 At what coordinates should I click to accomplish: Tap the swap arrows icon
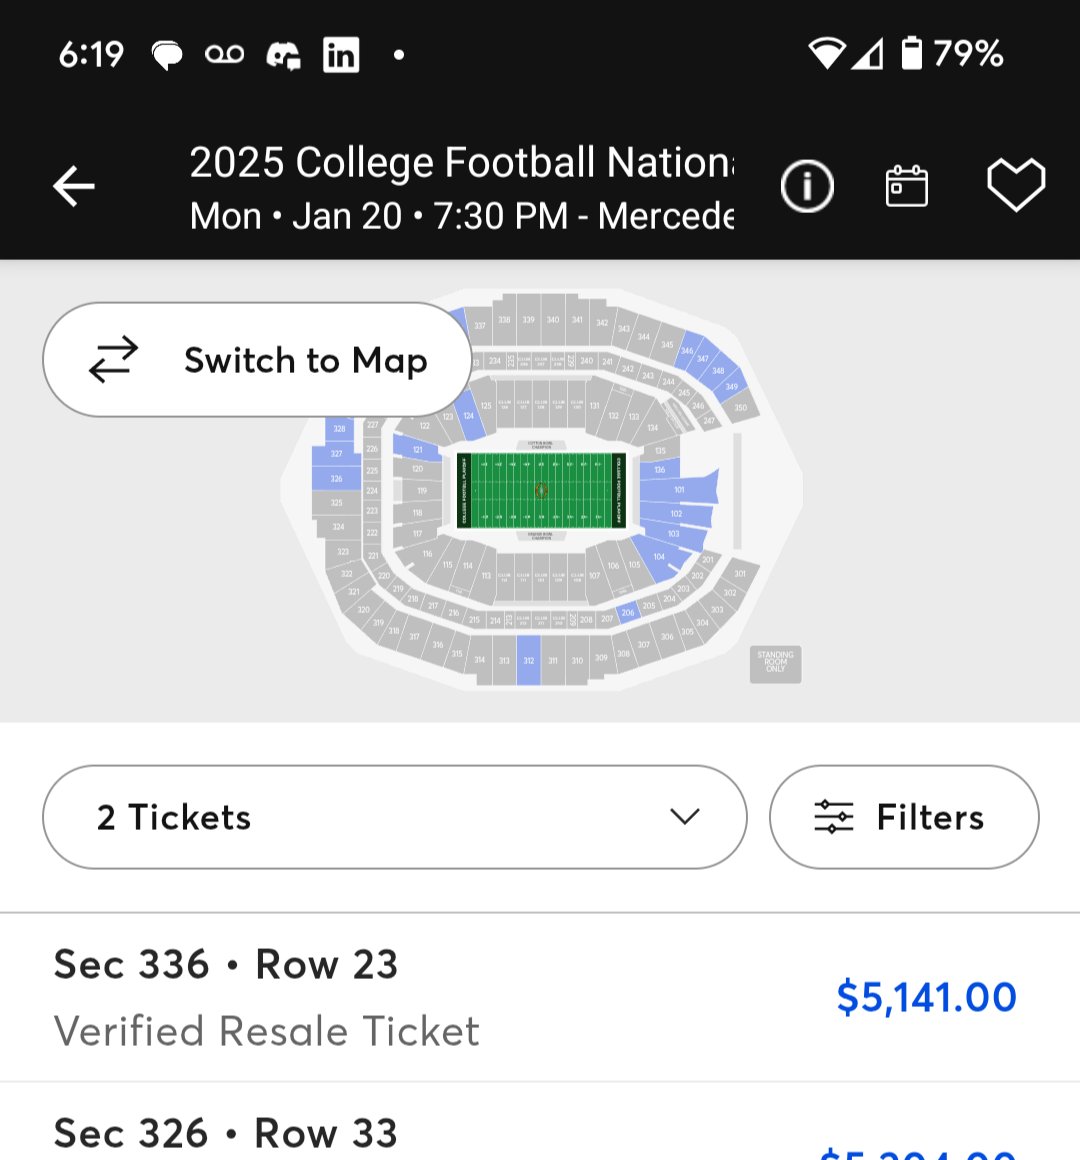point(113,360)
